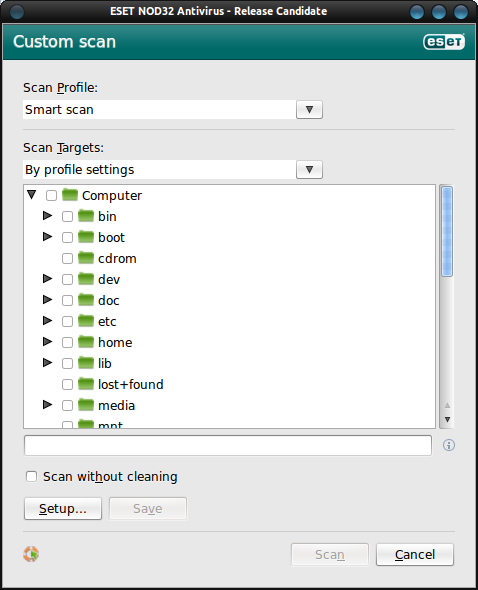Viewport: 478px width, 590px height.
Task: Select the etc tree label
Action: 107,322
